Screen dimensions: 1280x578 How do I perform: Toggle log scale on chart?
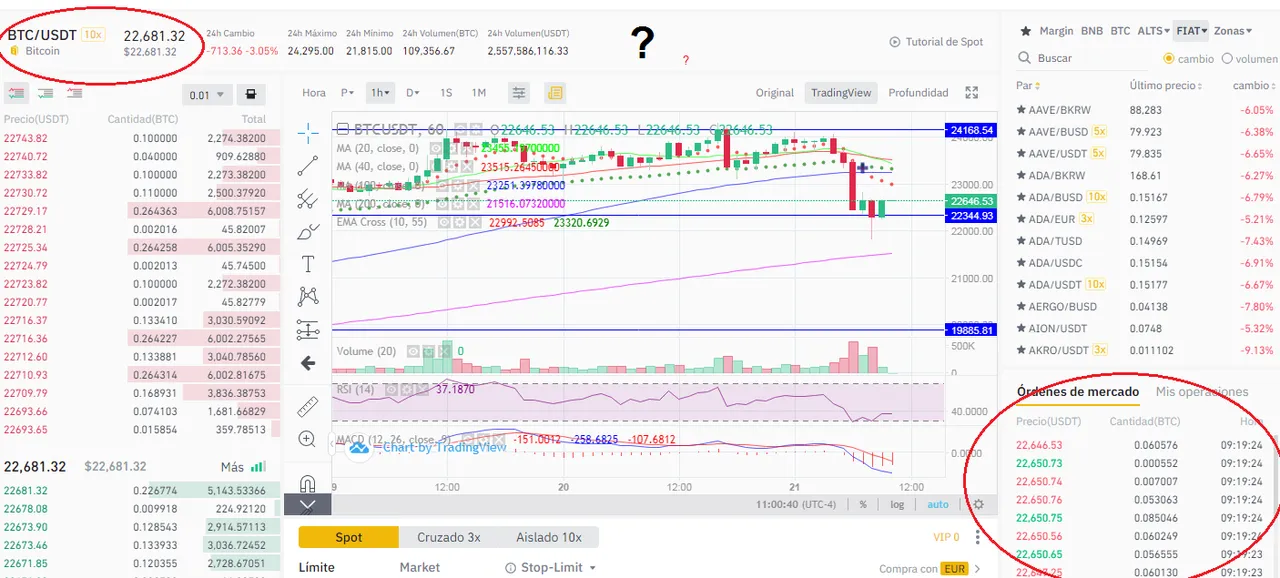pyautogui.click(x=897, y=505)
